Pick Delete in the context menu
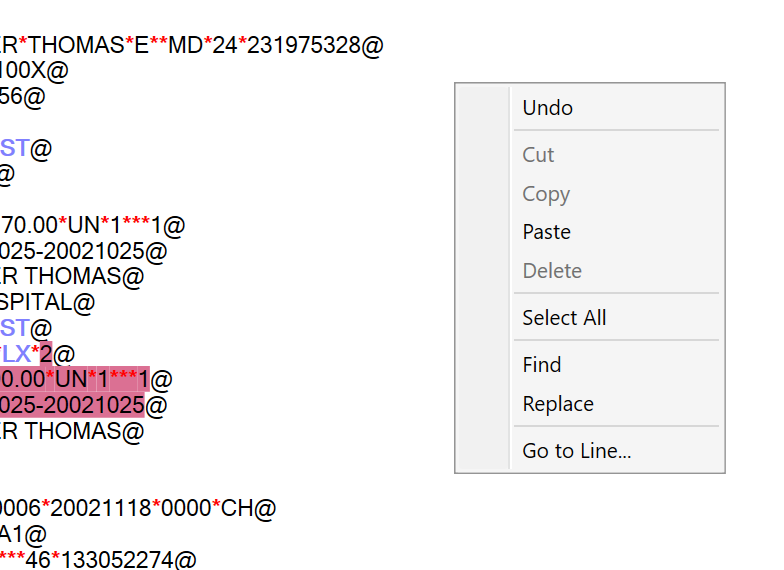Image resolution: width=784 pixels, height=570 pixels. pos(551,271)
